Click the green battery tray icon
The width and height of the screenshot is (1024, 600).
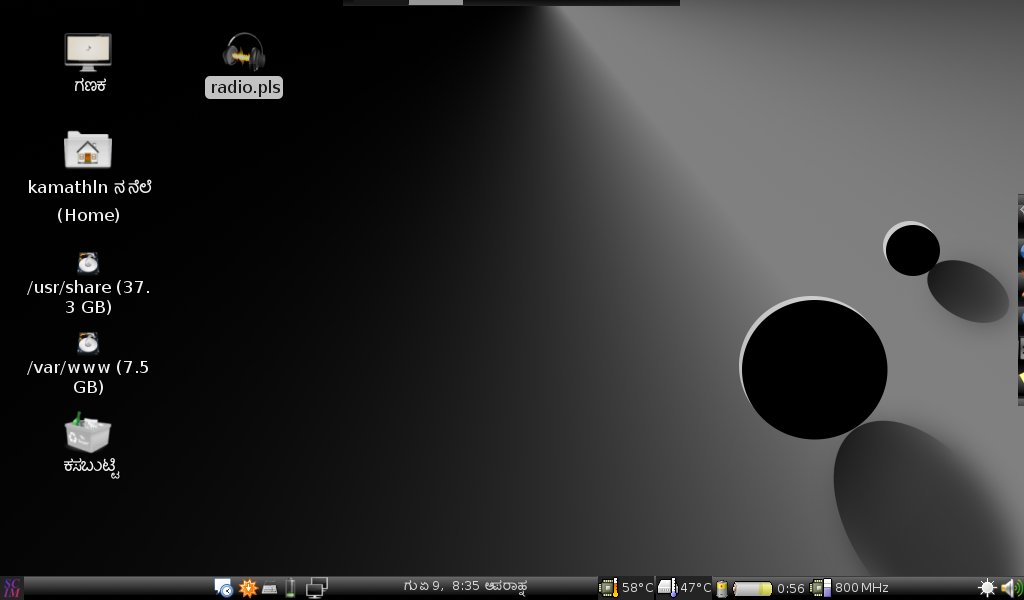tap(291, 588)
